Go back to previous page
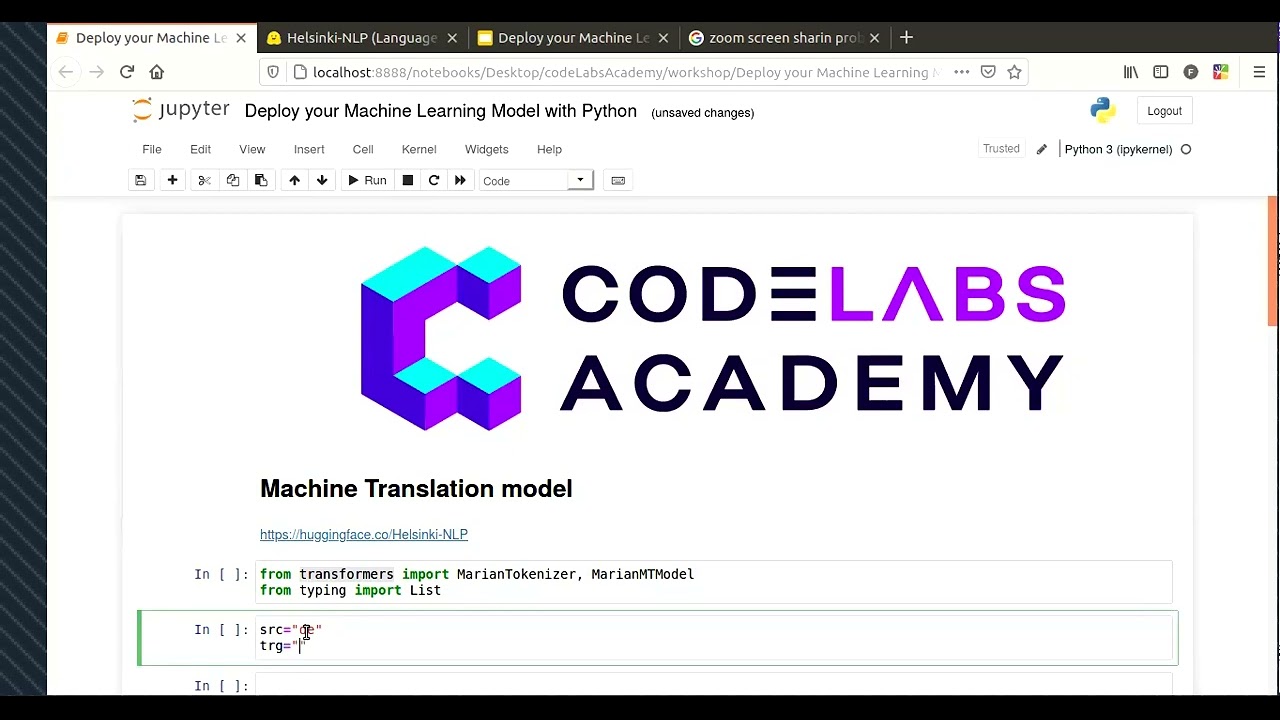The image size is (1280, 720). point(66,72)
